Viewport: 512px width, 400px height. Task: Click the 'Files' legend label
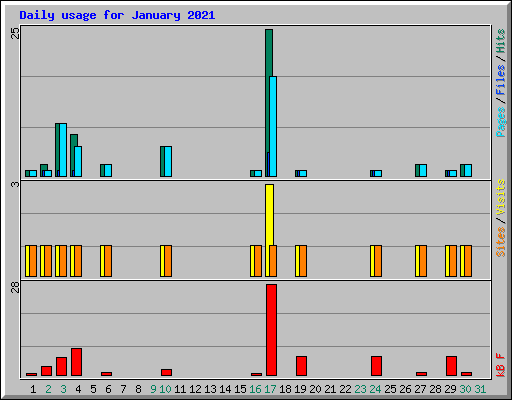coord(501,80)
